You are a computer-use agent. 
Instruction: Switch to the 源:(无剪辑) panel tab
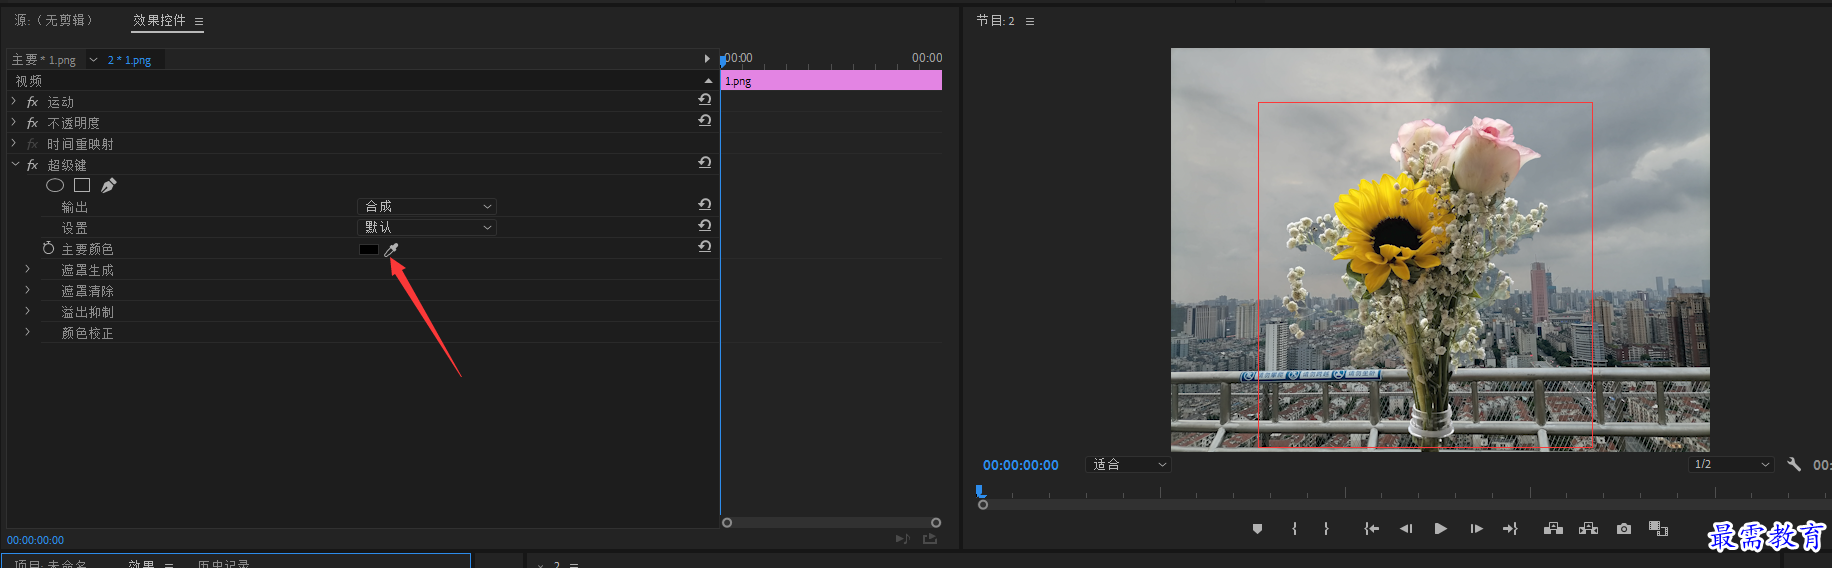tap(53, 20)
